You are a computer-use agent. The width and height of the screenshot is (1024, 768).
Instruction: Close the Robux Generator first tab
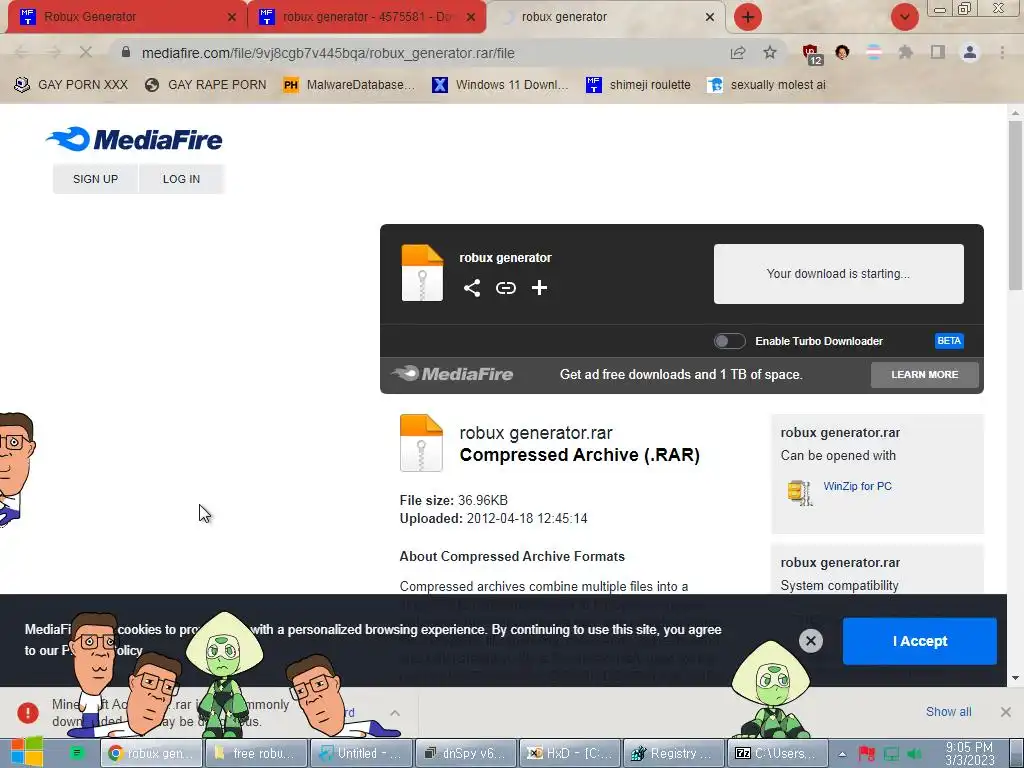pos(232,17)
